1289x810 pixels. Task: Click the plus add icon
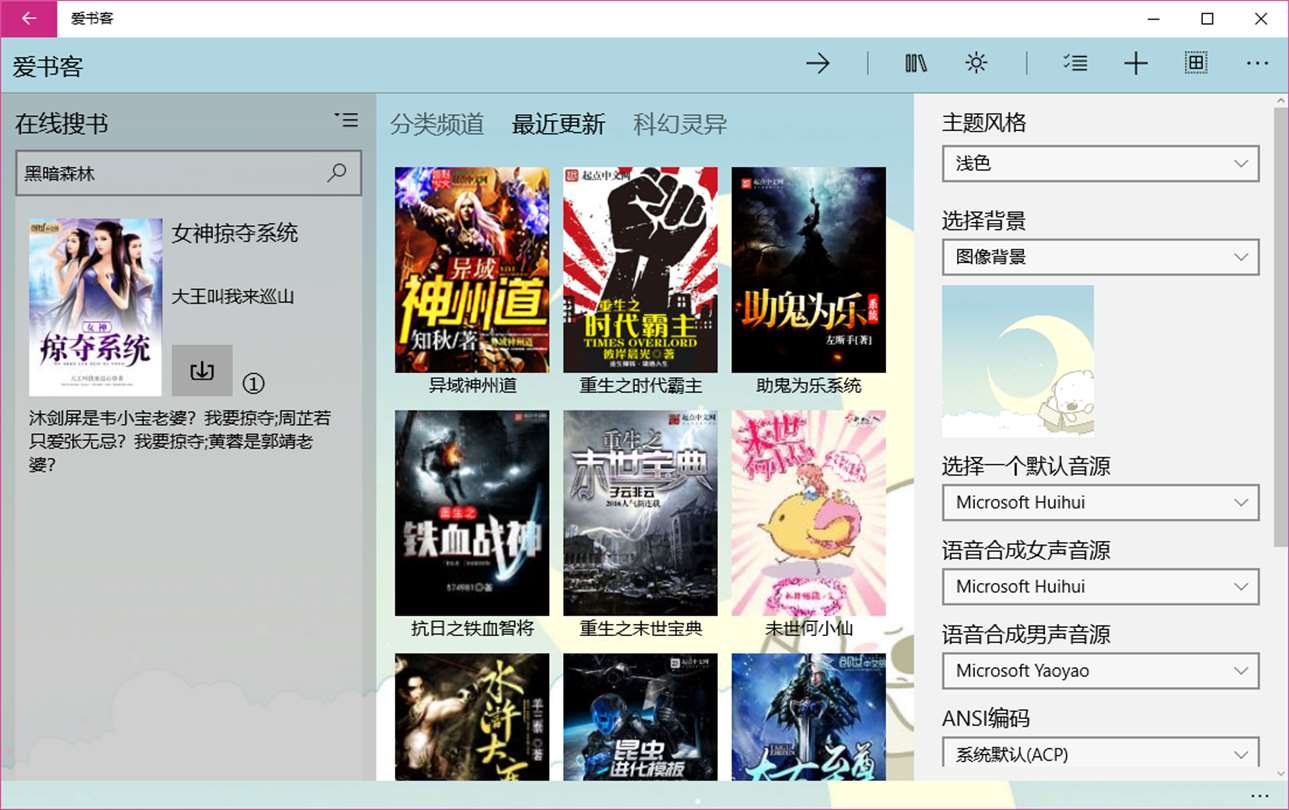click(x=1135, y=64)
